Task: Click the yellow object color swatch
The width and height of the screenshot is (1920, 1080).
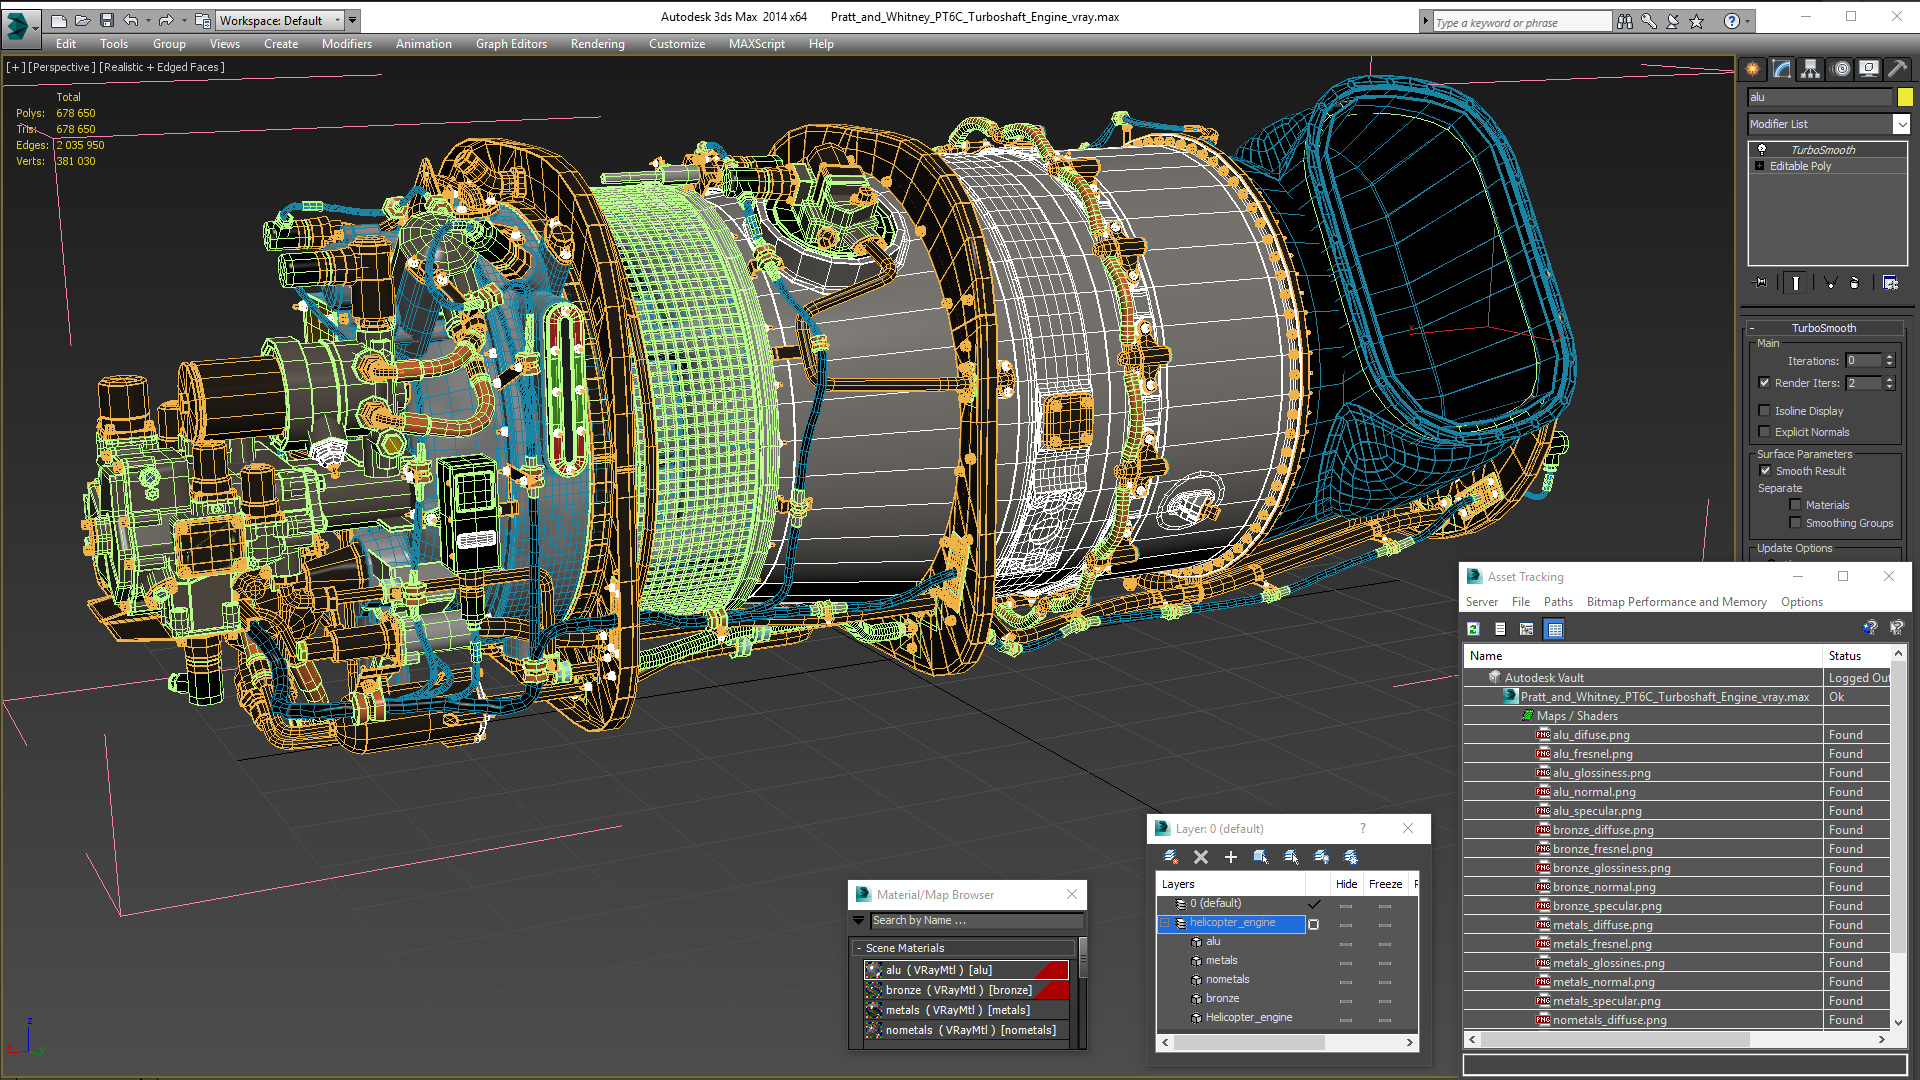Action: [1905, 97]
